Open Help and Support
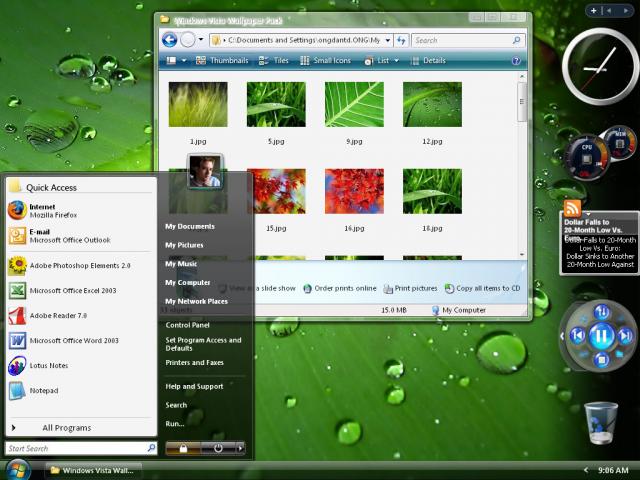The width and height of the screenshot is (640, 480). 194,387
